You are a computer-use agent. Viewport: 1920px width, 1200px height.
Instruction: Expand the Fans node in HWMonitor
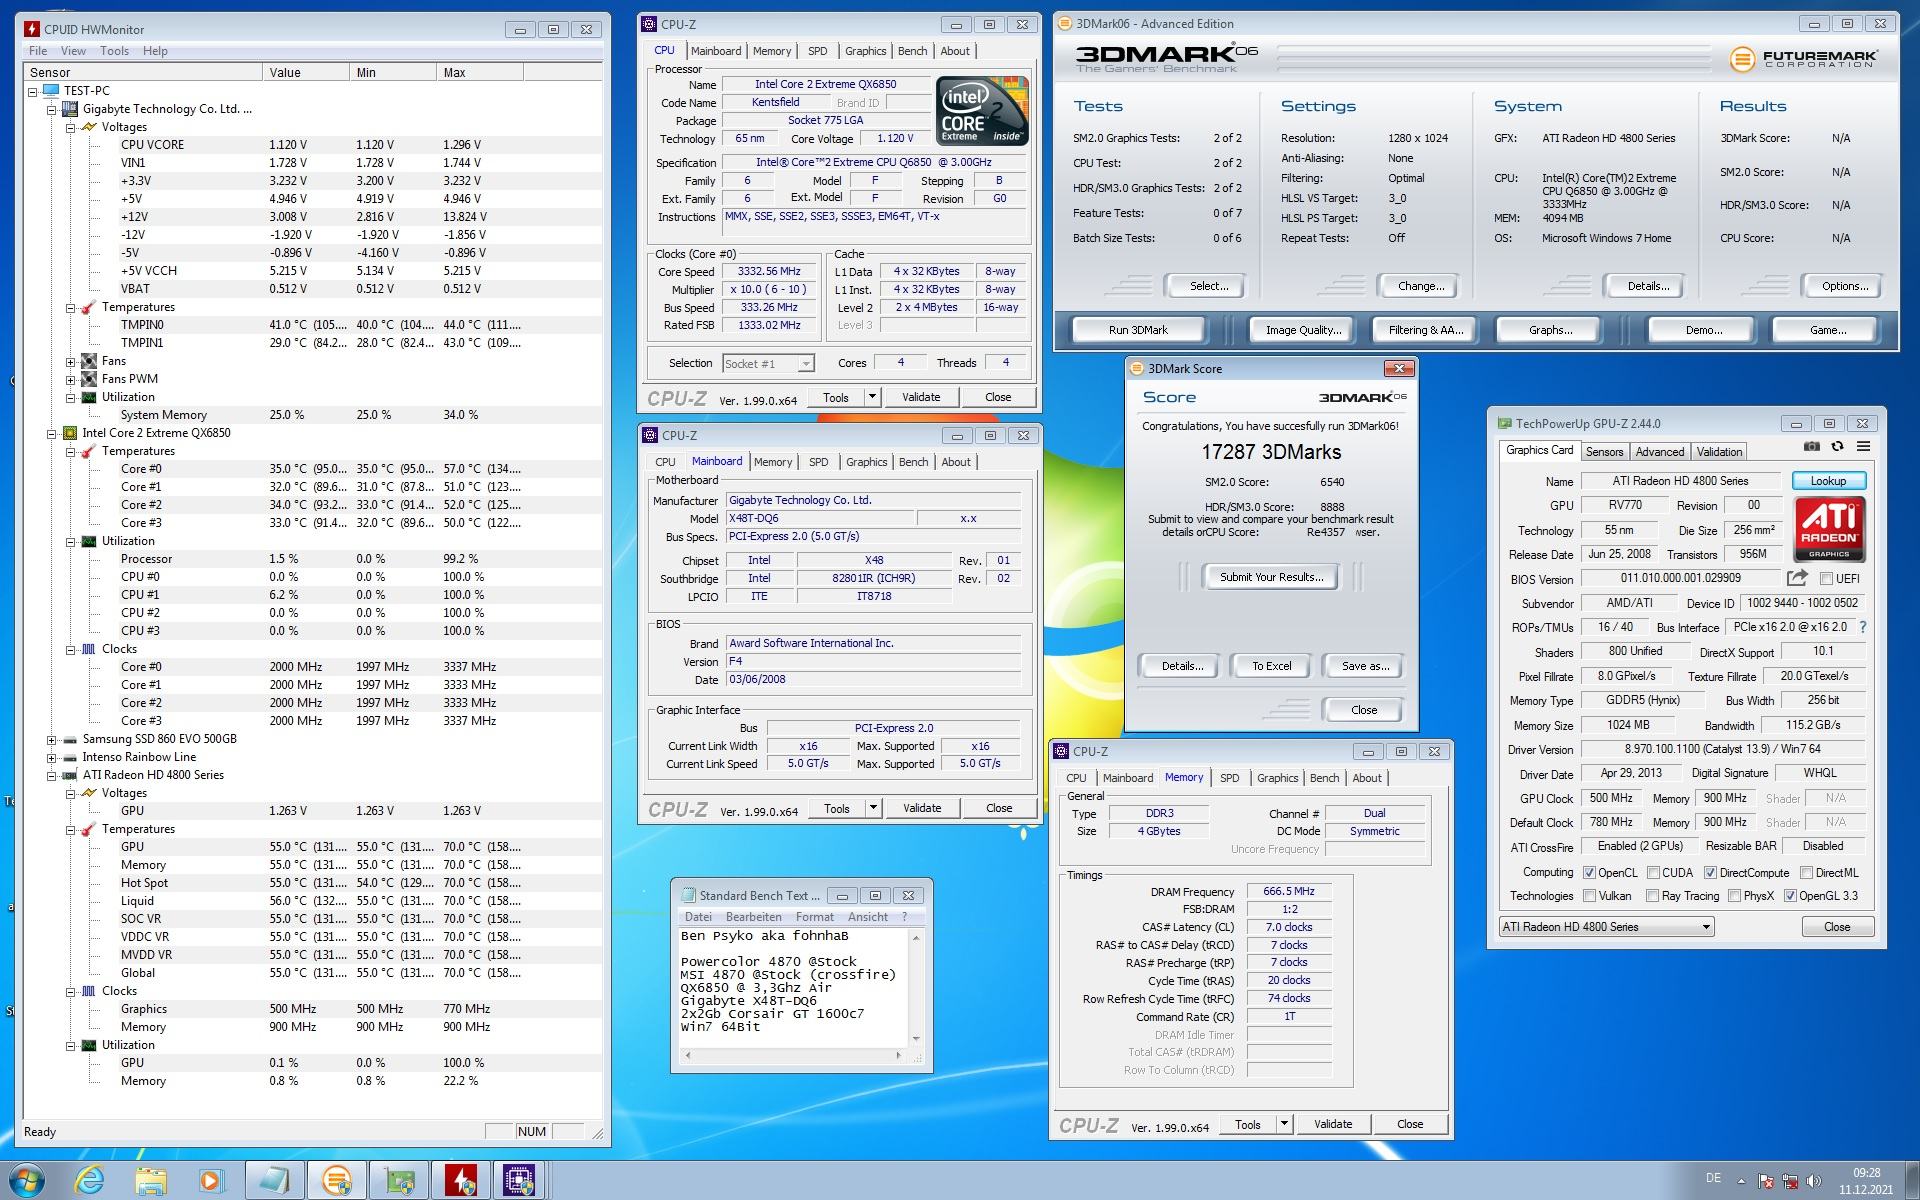[71, 361]
